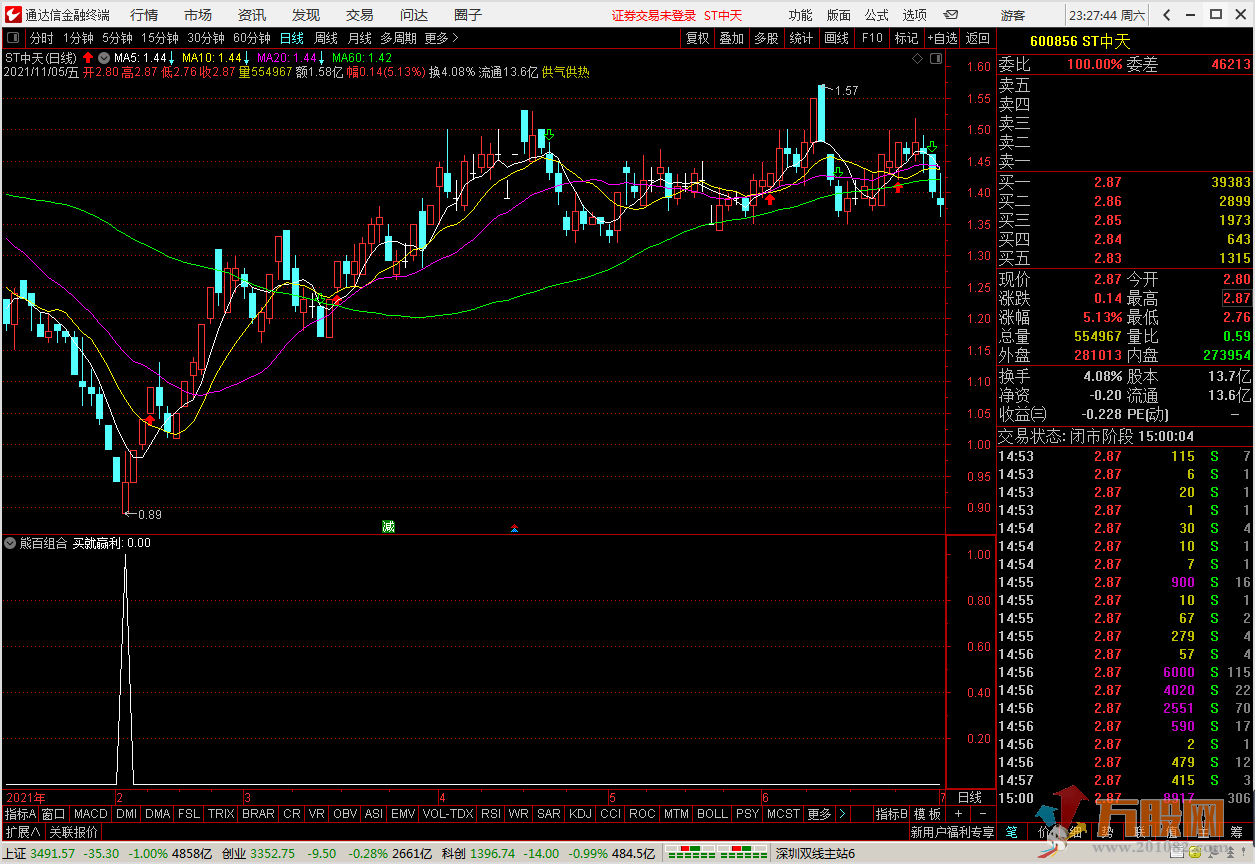Open the 交易 menu

[x=360, y=15]
